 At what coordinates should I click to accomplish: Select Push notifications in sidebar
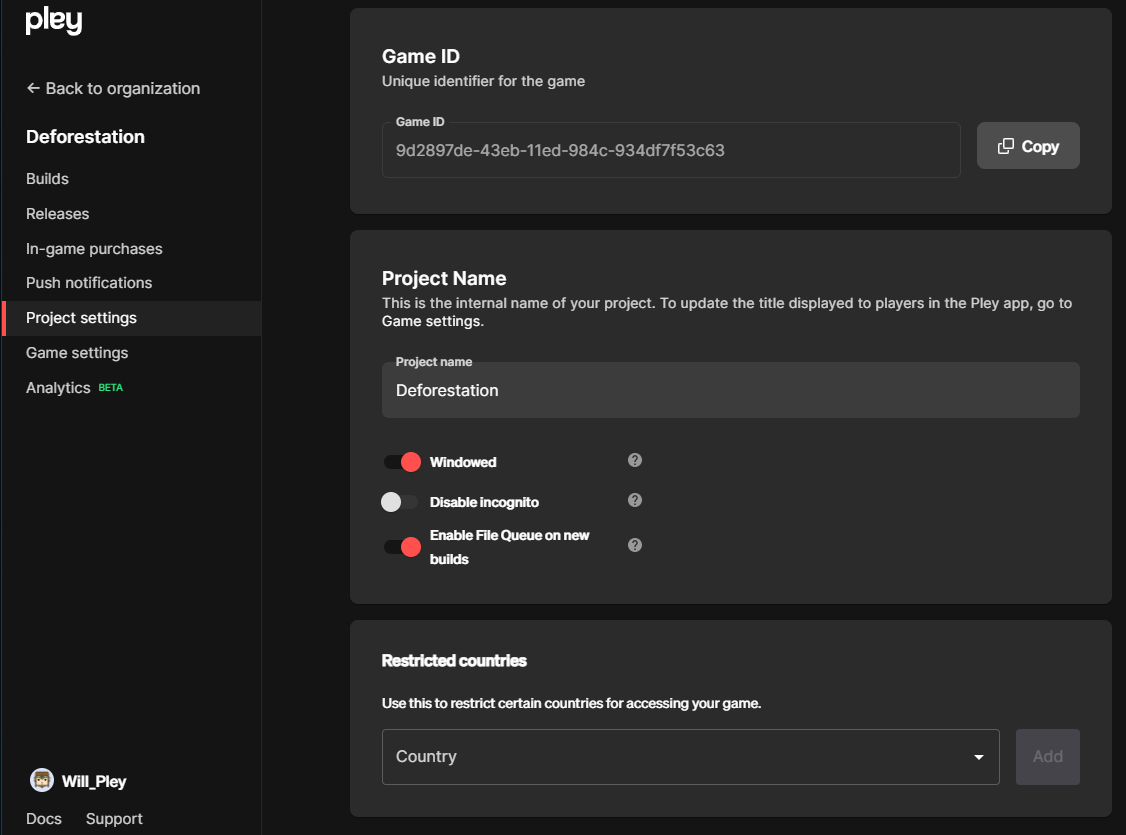coord(89,283)
